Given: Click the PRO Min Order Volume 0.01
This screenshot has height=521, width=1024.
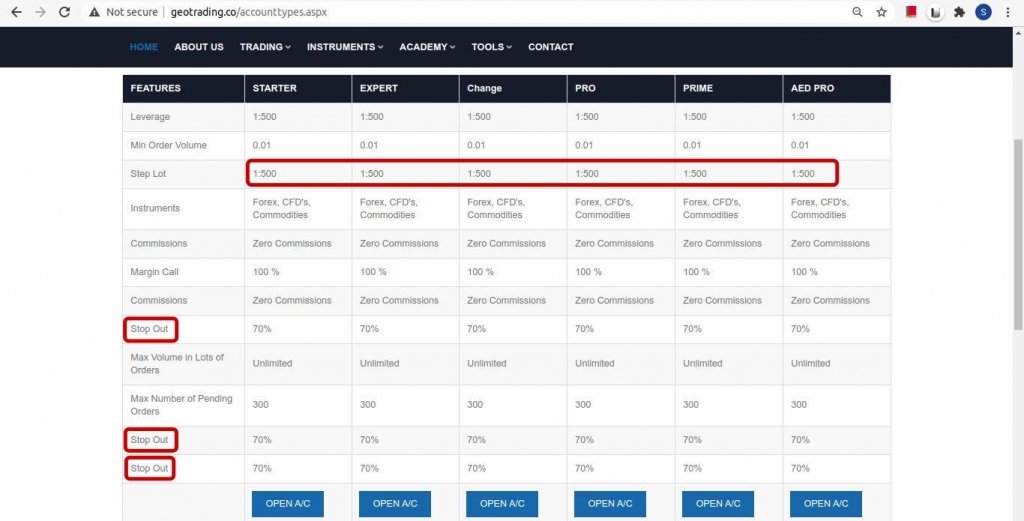Looking at the screenshot, I should click(x=584, y=145).
